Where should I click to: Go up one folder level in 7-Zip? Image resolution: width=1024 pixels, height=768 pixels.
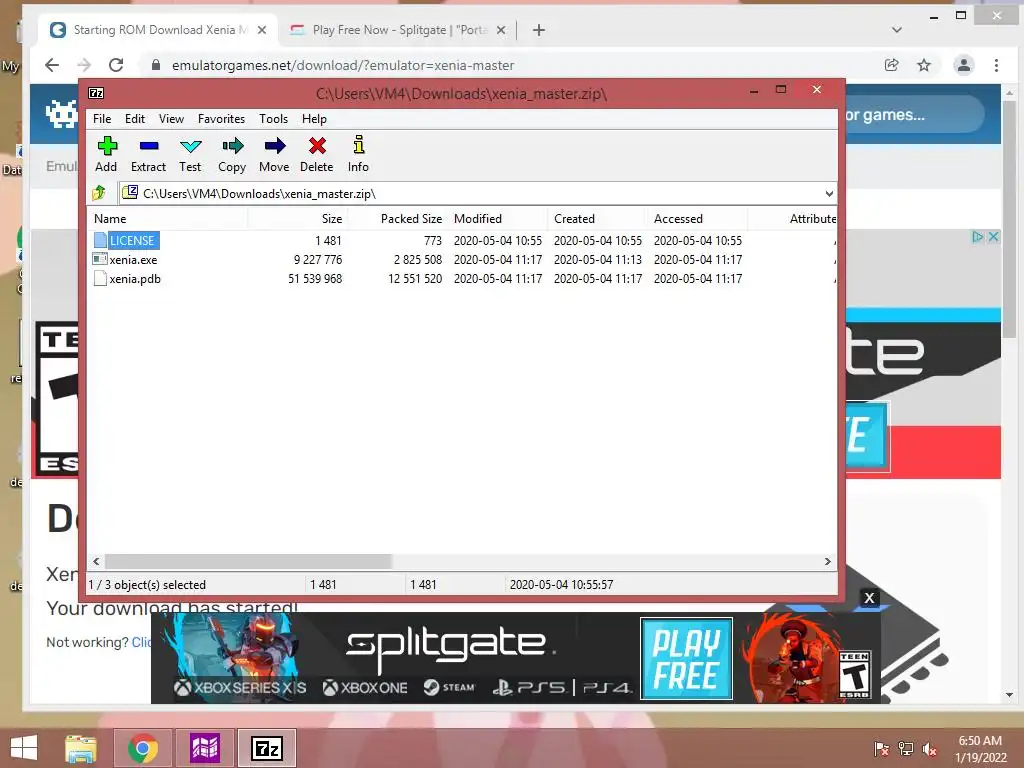(x=99, y=193)
